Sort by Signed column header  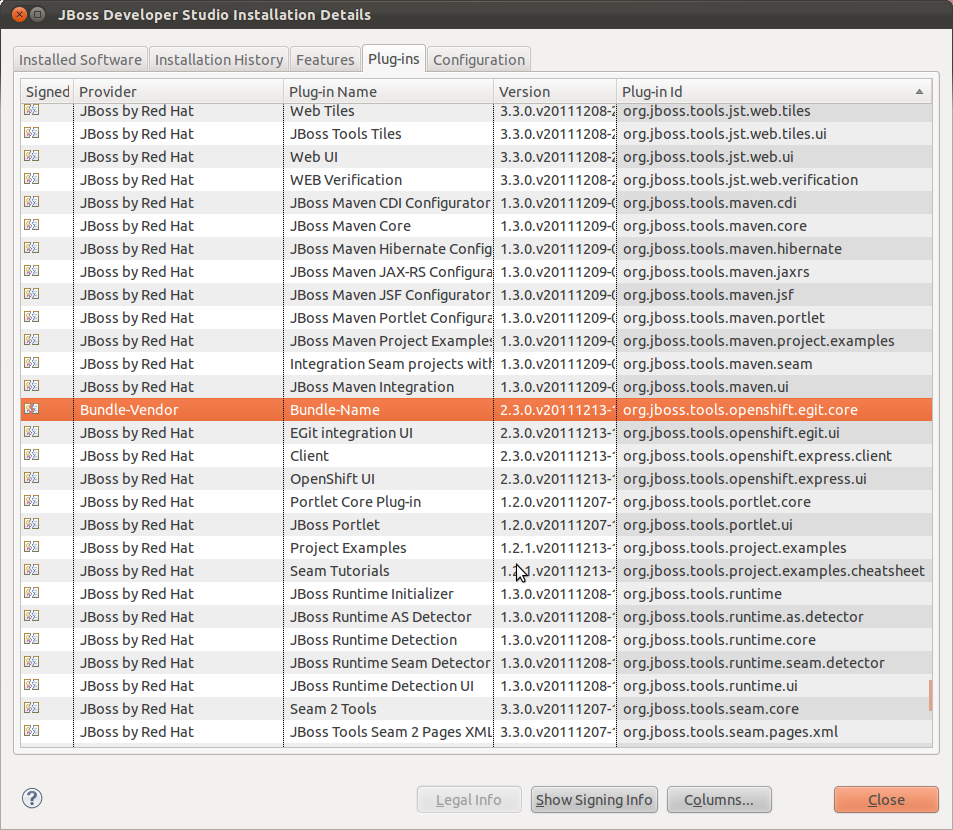tap(47, 92)
